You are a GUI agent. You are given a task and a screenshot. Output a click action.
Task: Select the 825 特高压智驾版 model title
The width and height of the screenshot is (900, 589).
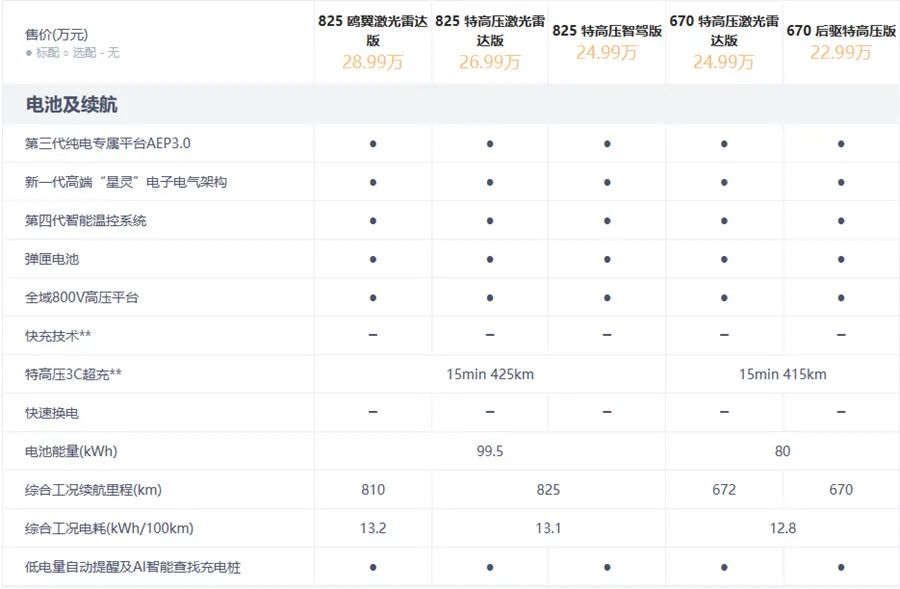[x=607, y=31]
